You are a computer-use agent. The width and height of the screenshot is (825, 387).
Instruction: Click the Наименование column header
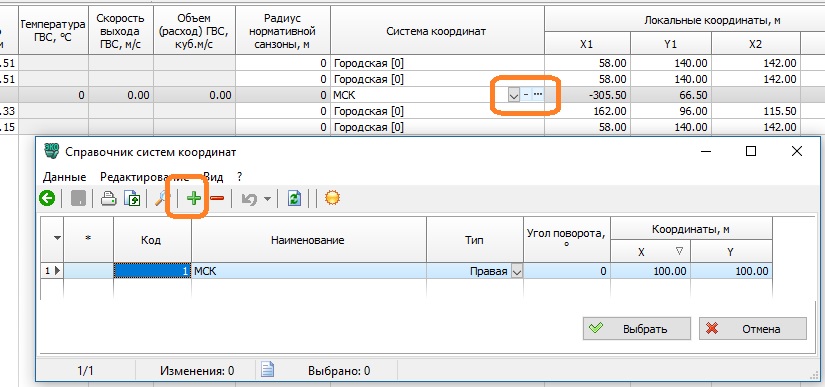pos(309,240)
